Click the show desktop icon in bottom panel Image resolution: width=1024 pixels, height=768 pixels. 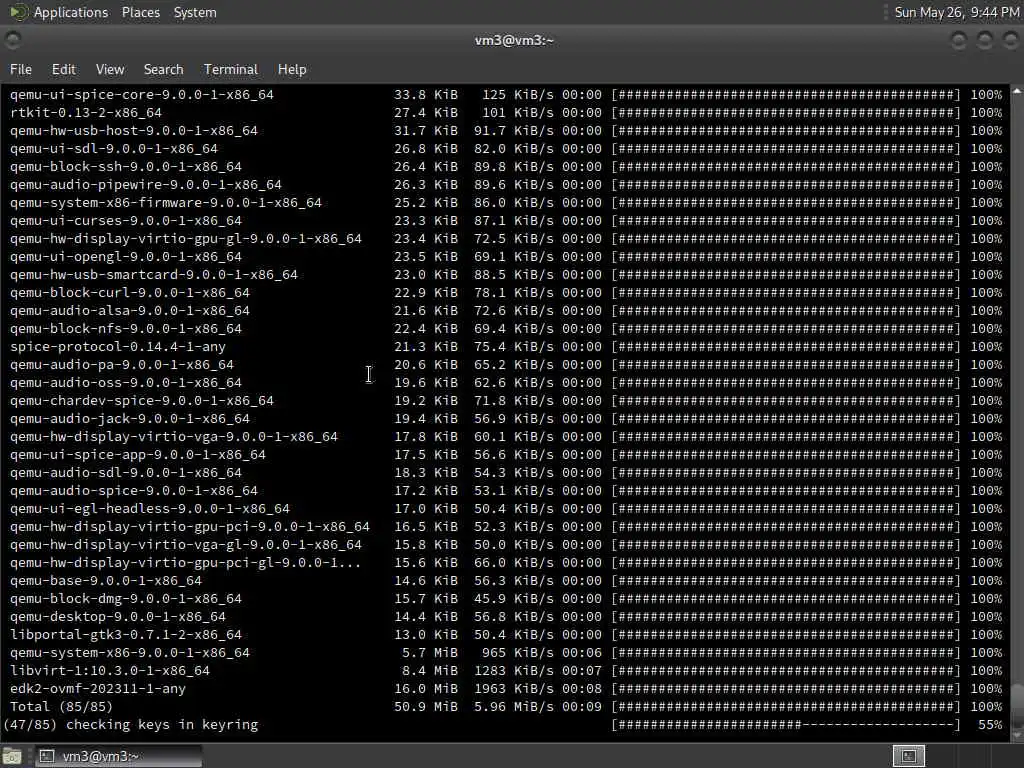pyautogui.click(x=12, y=756)
